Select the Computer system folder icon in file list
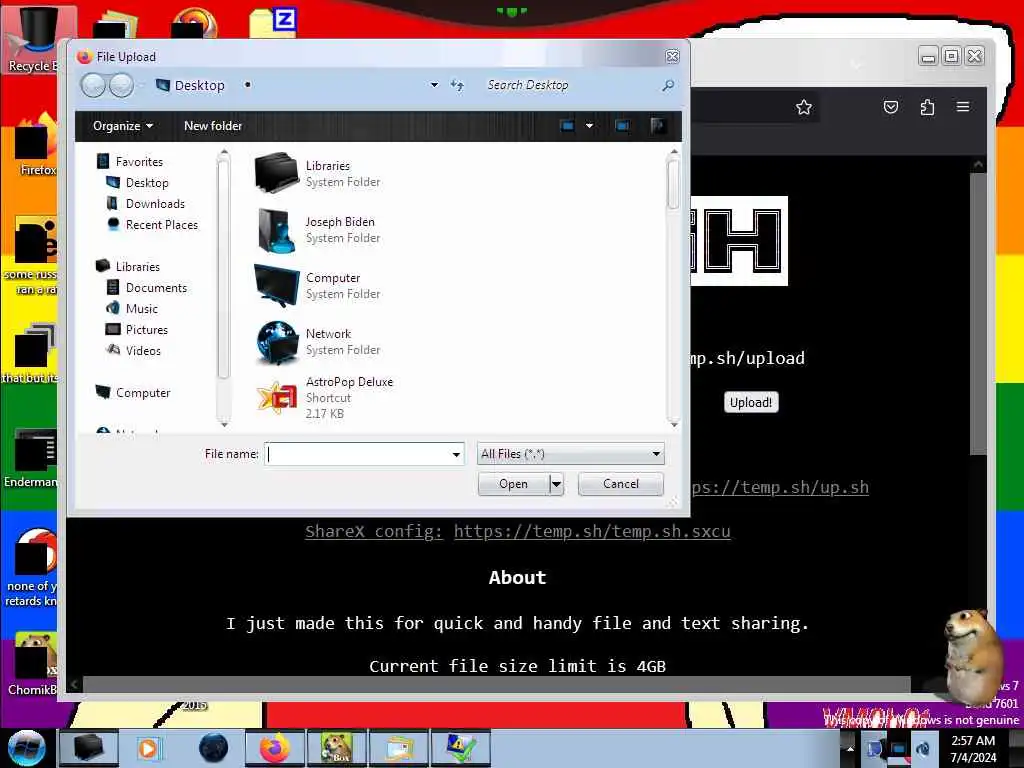The width and height of the screenshot is (1024, 768). pos(276,285)
